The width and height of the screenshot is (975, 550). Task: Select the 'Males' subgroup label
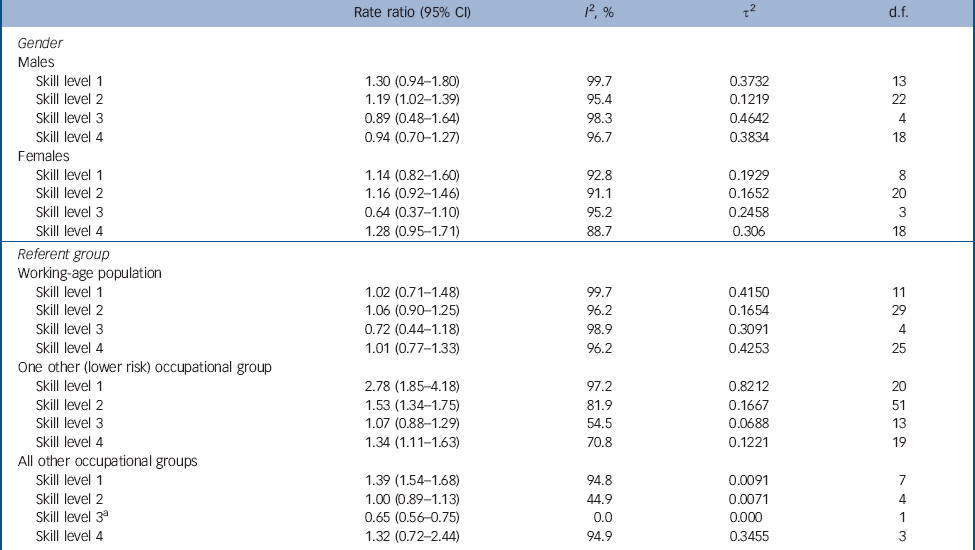click(39, 62)
